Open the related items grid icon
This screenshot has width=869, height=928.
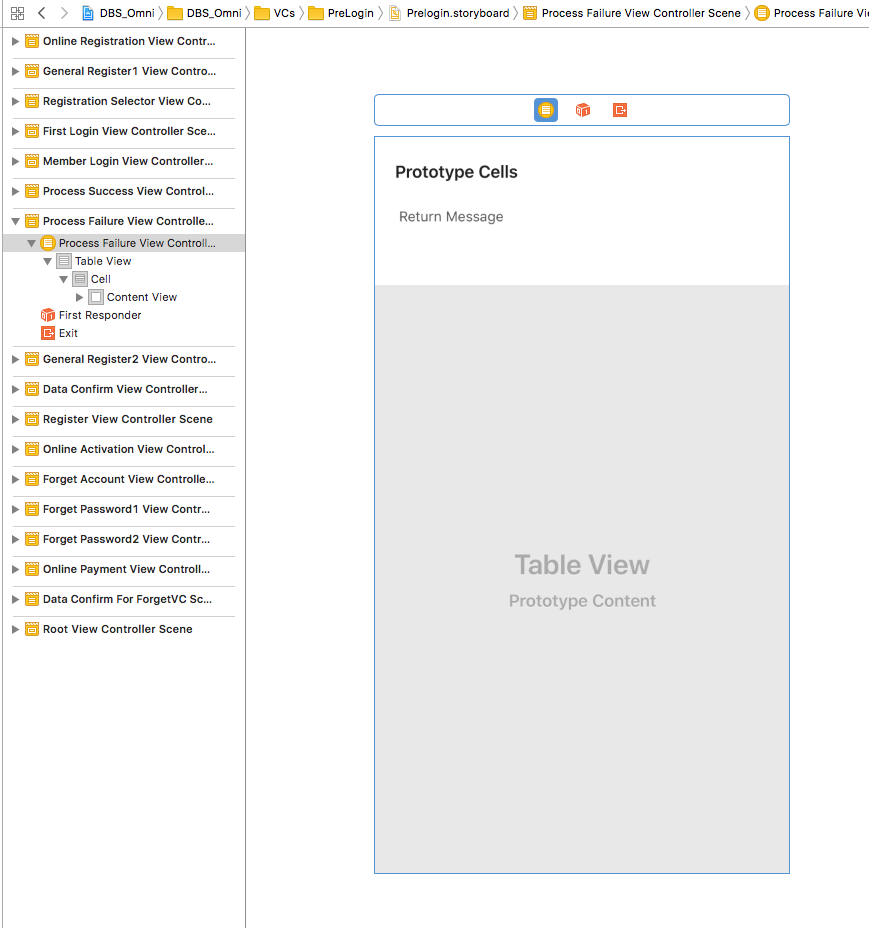[17, 13]
